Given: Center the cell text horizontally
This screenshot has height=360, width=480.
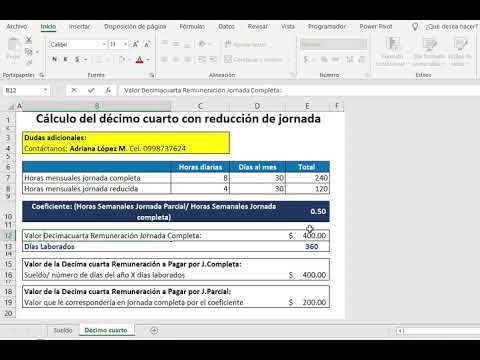Looking at the screenshot, I should click(176, 60).
